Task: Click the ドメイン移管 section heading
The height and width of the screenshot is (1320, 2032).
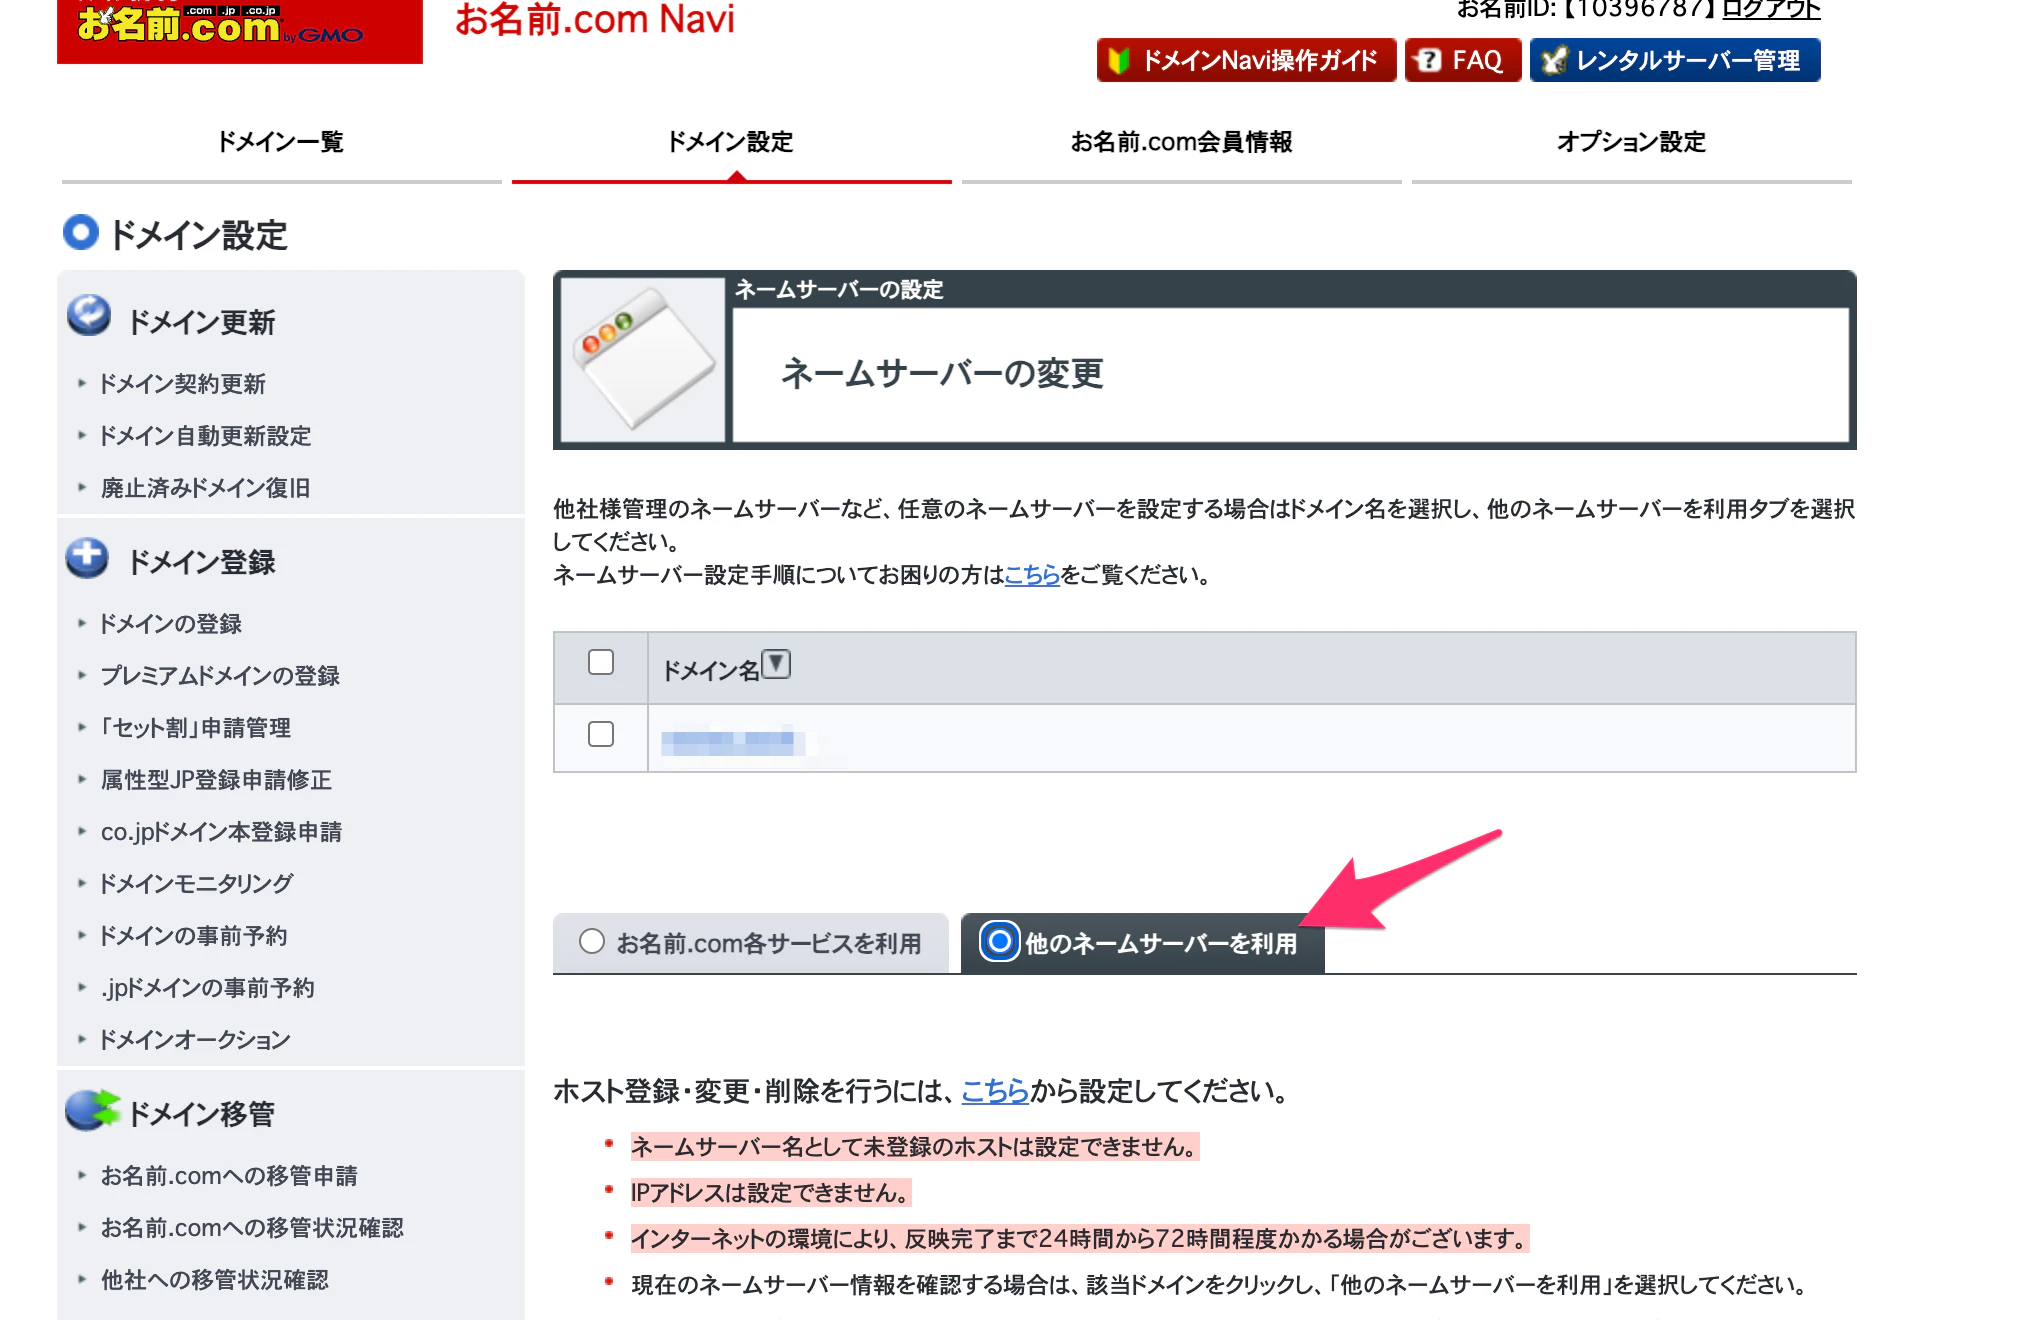Action: [x=202, y=1114]
